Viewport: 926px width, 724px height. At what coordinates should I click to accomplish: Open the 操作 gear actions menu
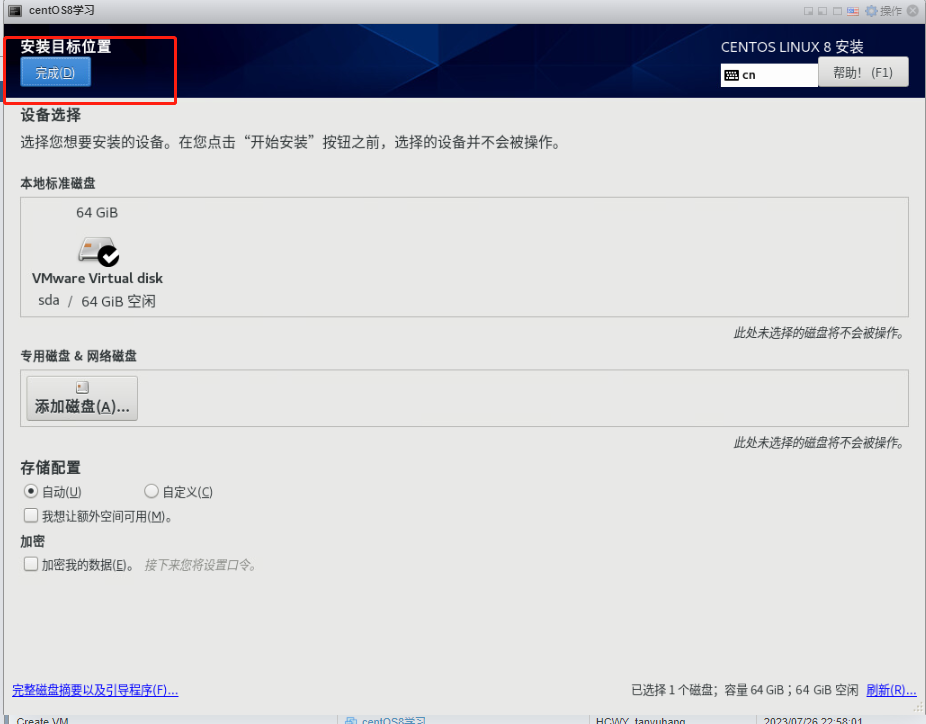pos(883,11)
